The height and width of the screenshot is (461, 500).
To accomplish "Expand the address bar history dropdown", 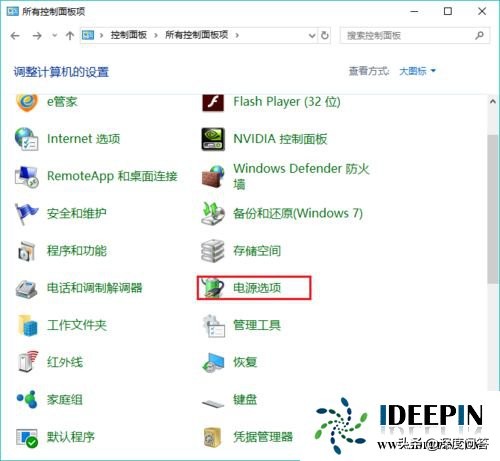I will click(312, 35).
